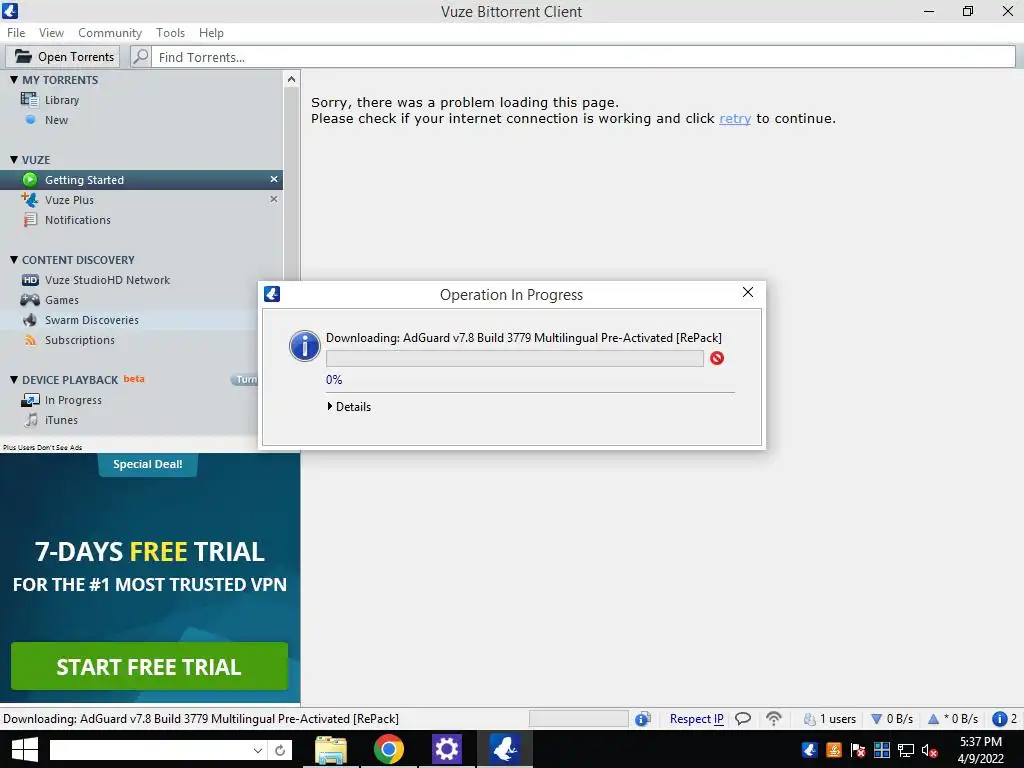This screenshot has width=1024, height=768.
Task: Click the Respect IP link
Action: click(697, 719)
